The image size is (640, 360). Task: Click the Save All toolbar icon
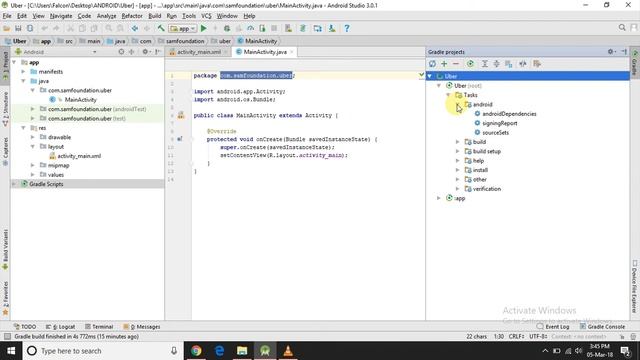tap(18, 28)
